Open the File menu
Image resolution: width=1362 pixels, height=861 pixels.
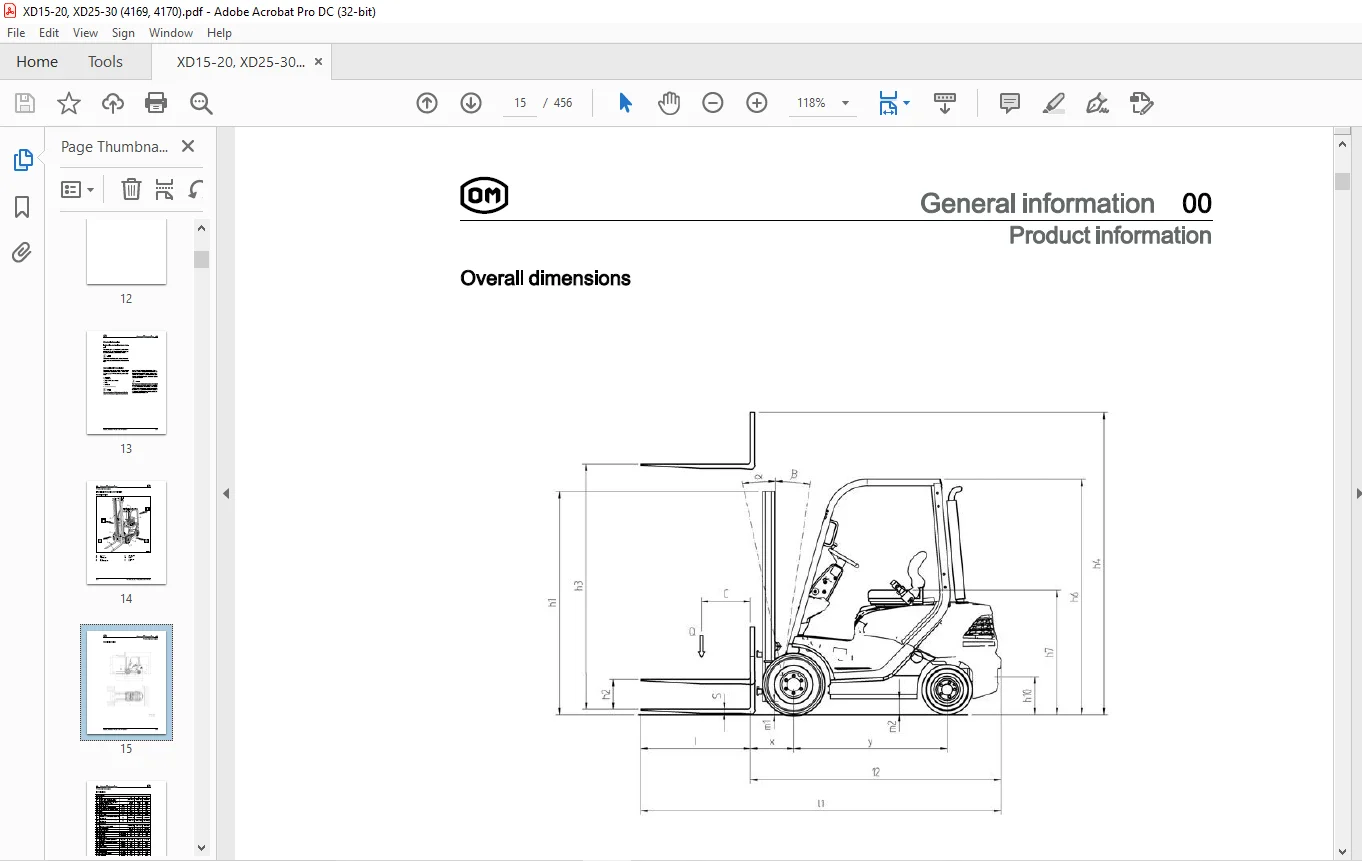16,33
